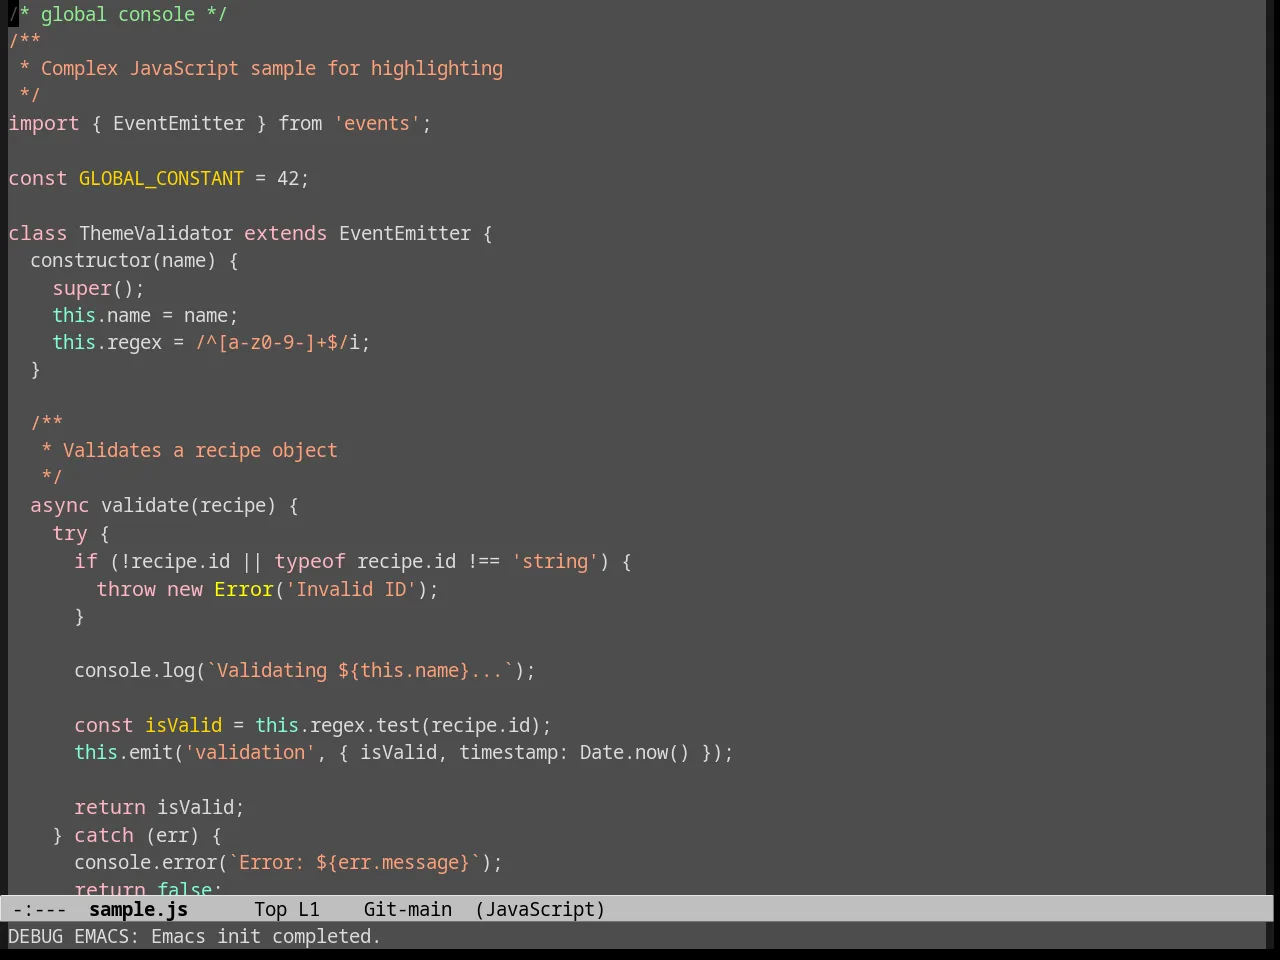Place cursor on 'global console' comment
Image resolution: width=1280 pixels, height=960 pixels.
[x=118, y=14]
